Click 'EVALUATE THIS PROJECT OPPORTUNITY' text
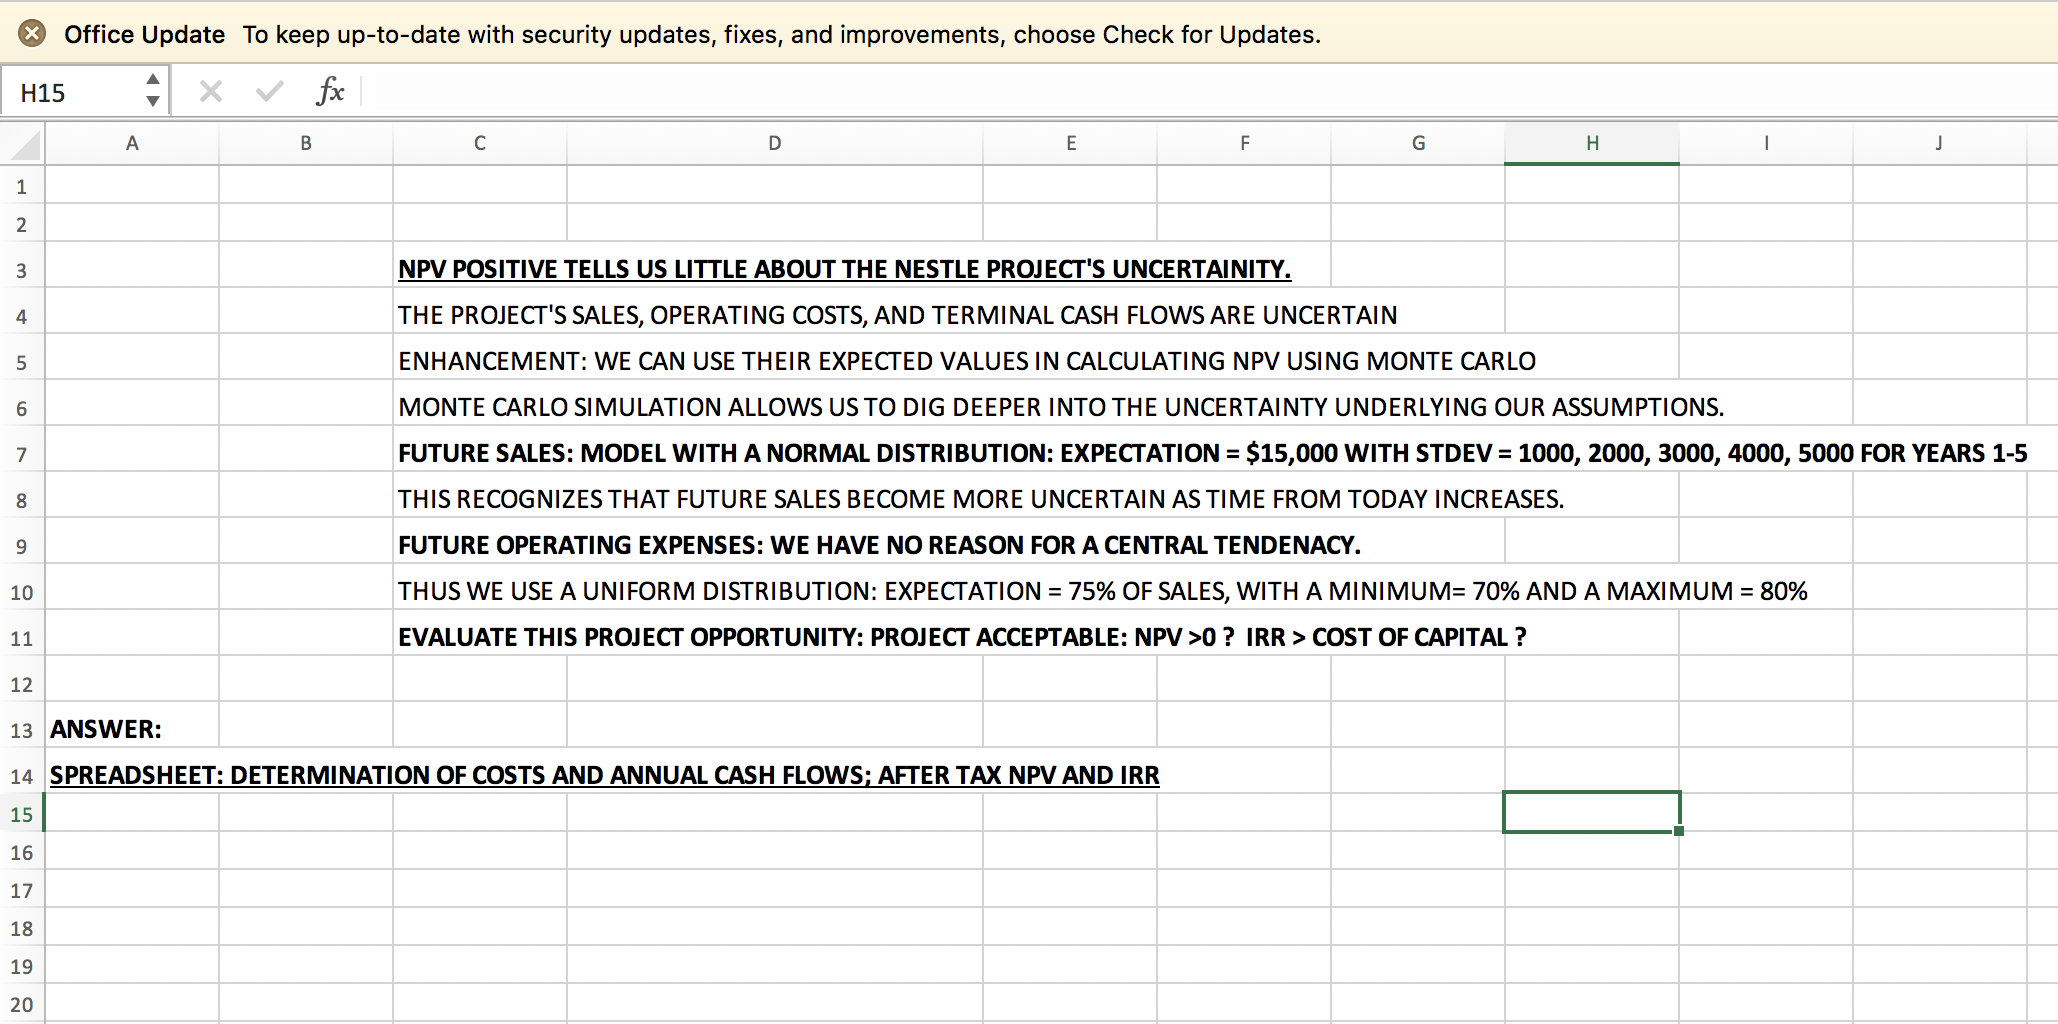 click(962, 637)
